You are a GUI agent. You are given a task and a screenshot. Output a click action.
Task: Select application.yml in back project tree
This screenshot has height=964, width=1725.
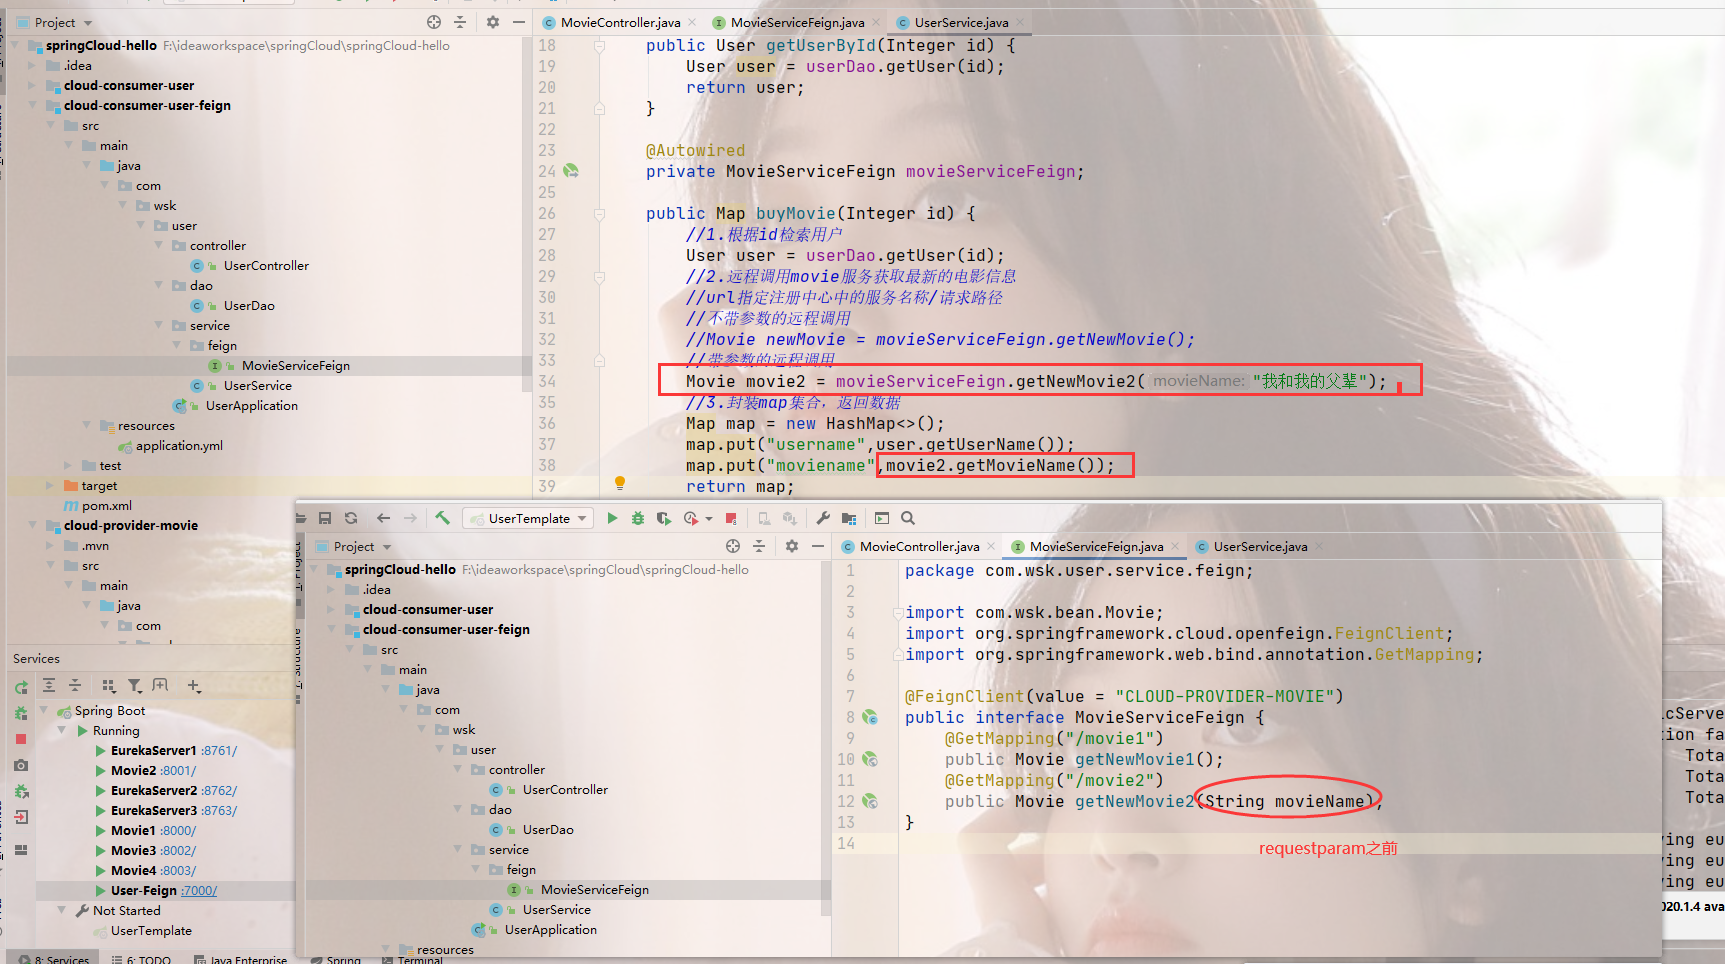click(179, 446)
